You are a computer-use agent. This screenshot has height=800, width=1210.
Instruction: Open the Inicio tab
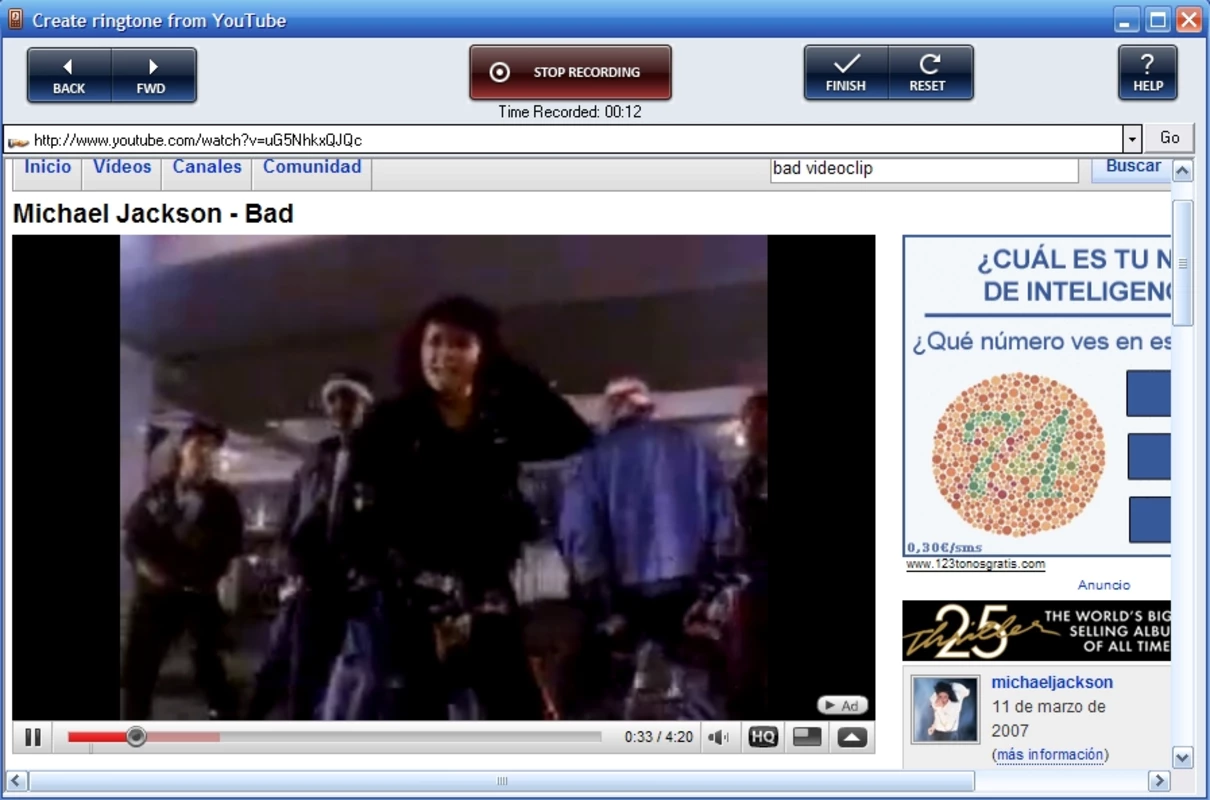48,167
